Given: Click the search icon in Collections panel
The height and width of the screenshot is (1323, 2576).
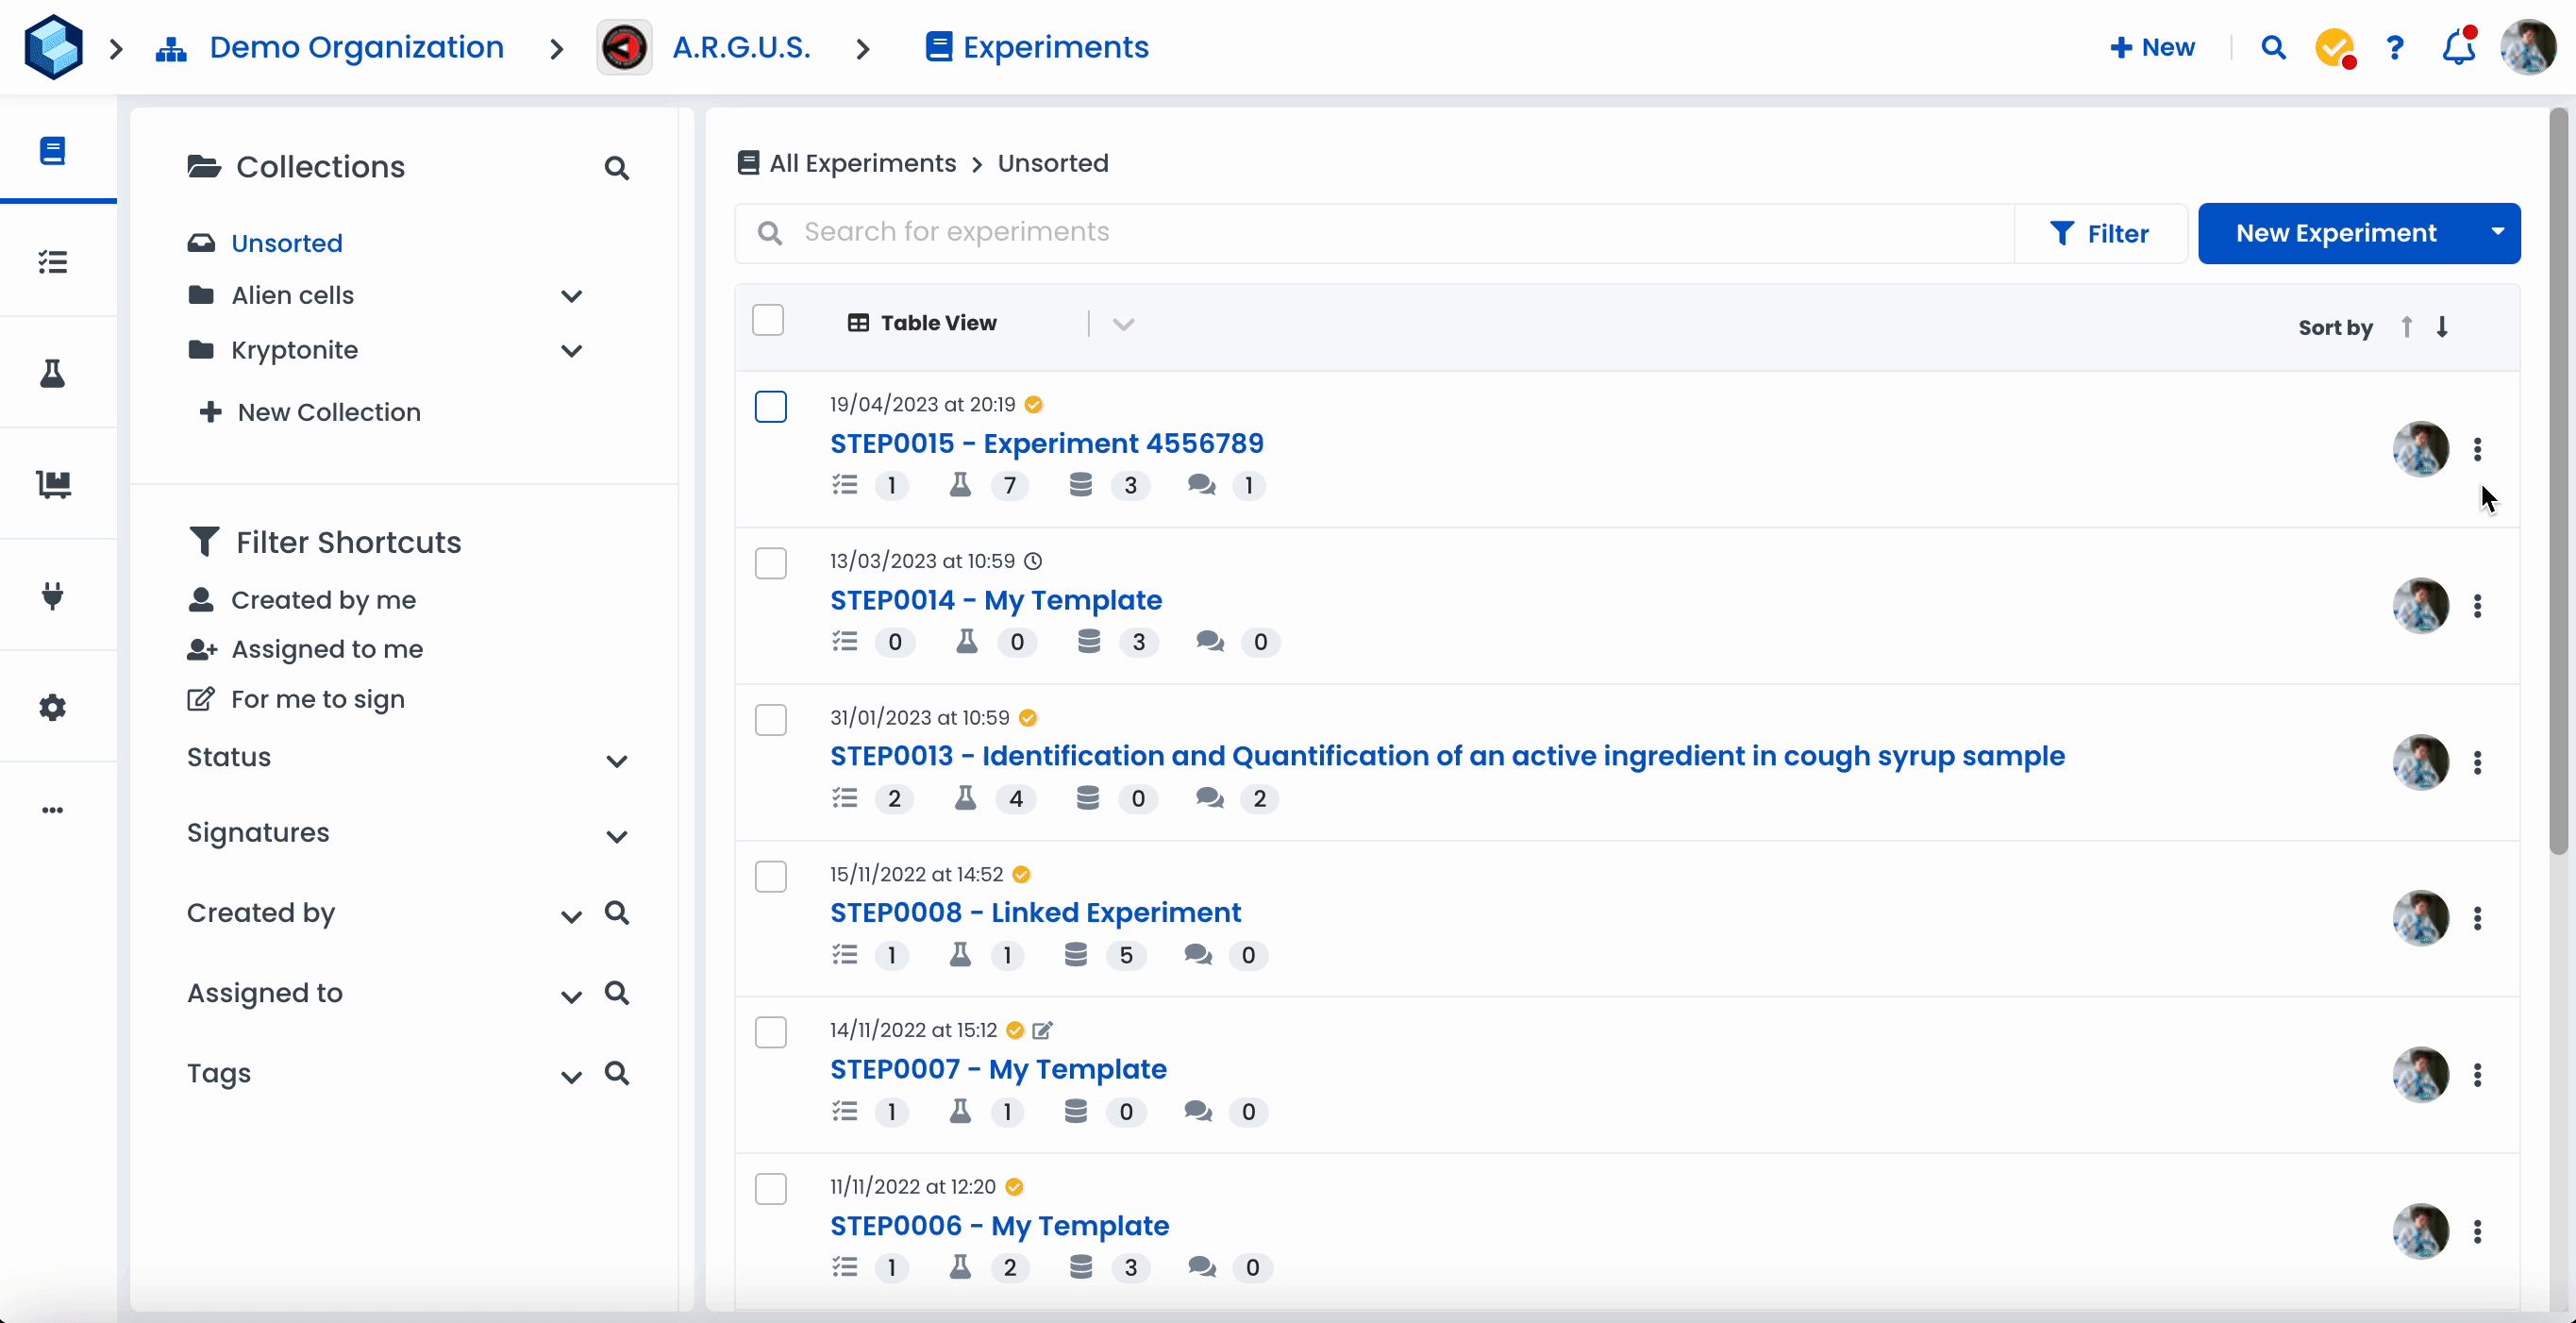Looking at the screenshot, I should [616, 168].
